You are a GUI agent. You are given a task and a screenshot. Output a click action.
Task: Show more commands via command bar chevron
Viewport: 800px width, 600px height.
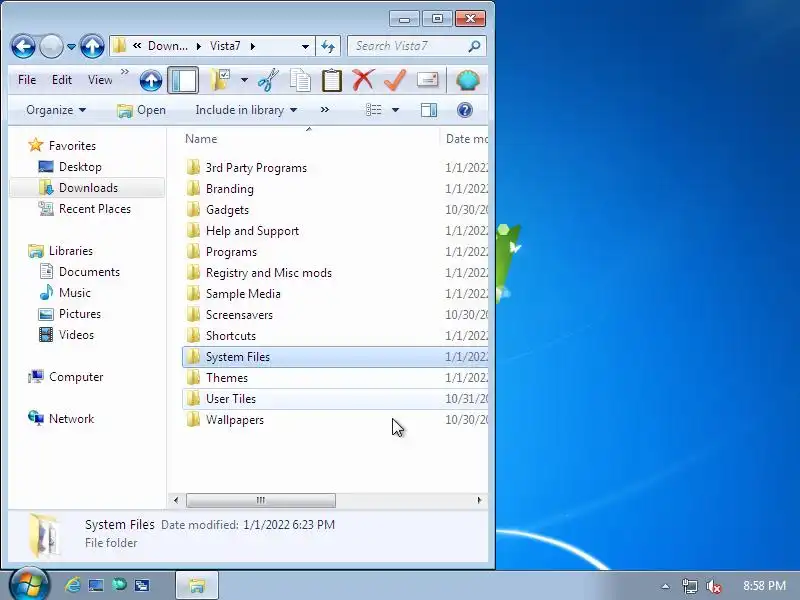324,110
